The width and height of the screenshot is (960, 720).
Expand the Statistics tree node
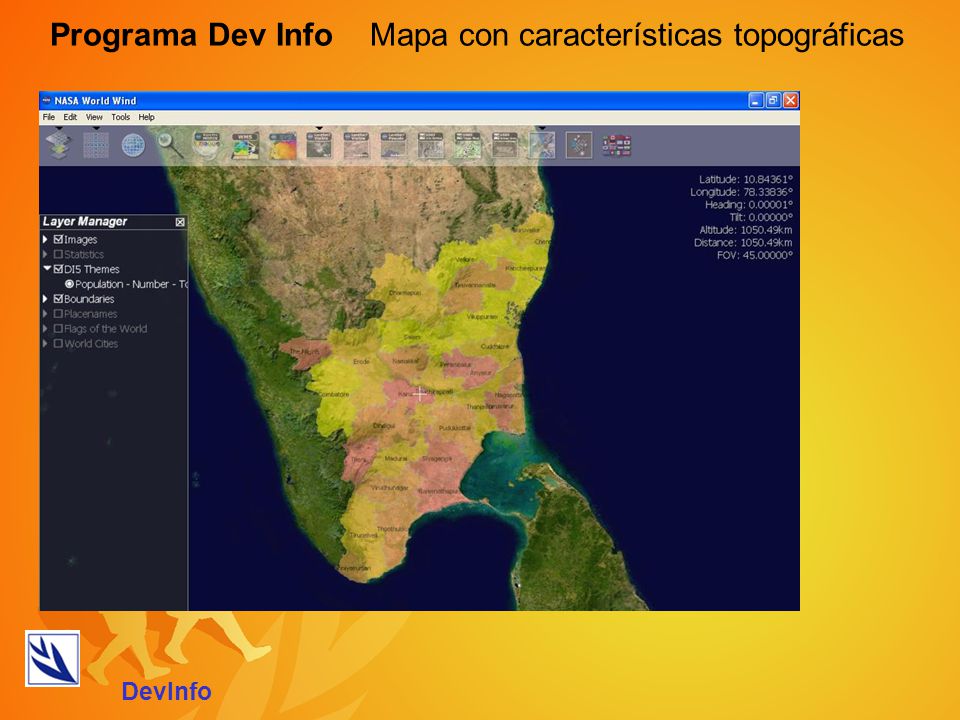click(x=45, y=254)
